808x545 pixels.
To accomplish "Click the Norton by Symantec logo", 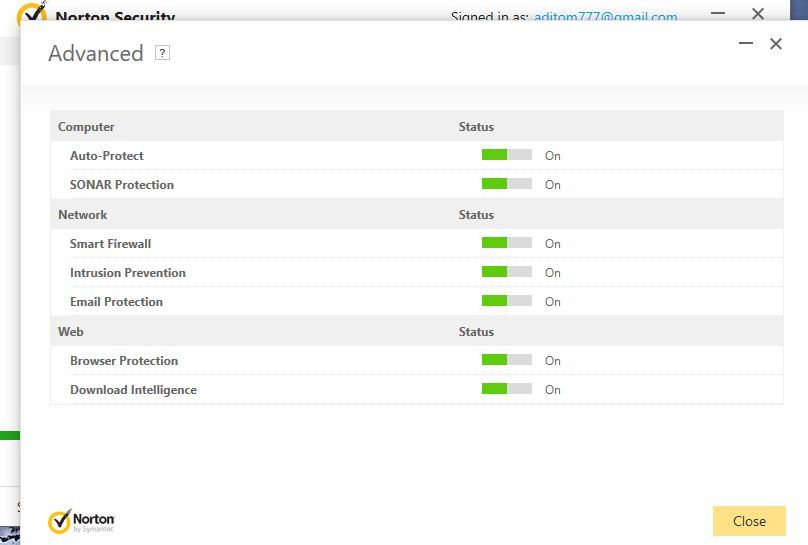I will click(x=81, y=521).
